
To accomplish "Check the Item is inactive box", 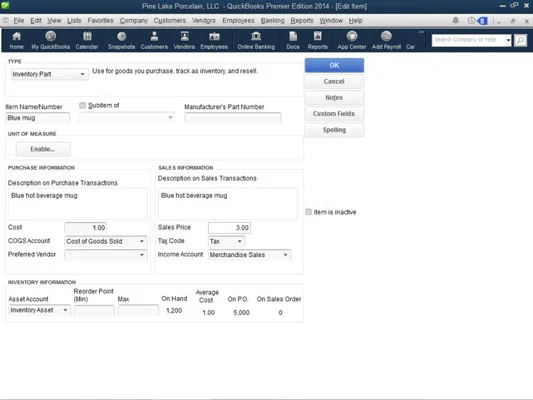I will [308, 212].
